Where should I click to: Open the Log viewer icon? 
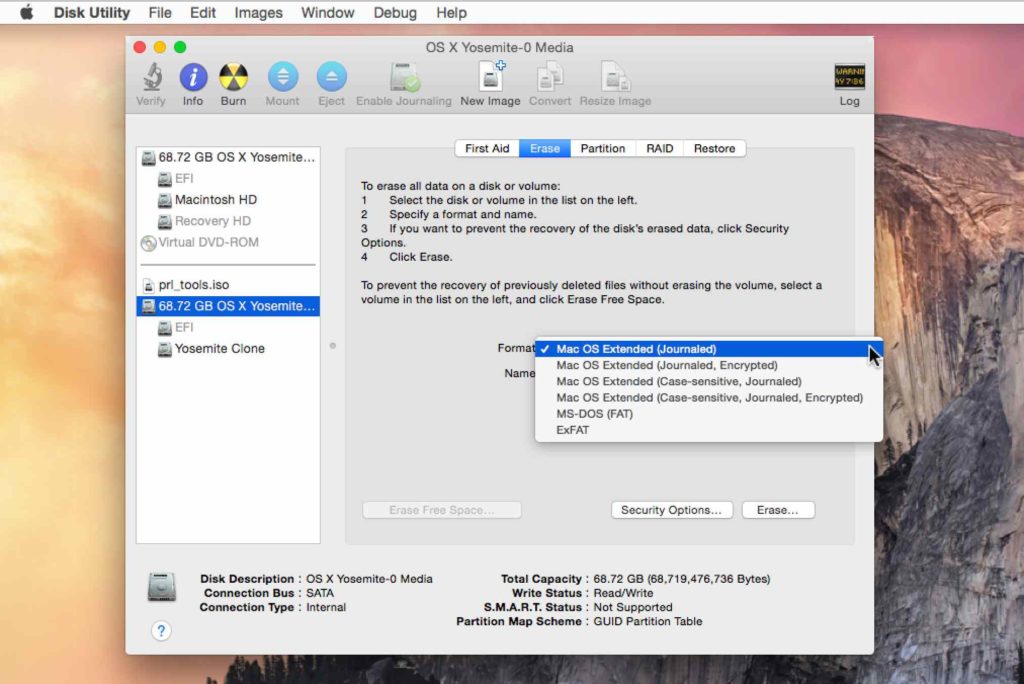click(850, 77)
